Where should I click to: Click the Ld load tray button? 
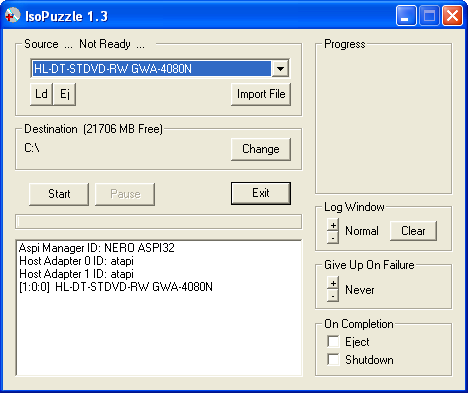(x=41, y=94)
